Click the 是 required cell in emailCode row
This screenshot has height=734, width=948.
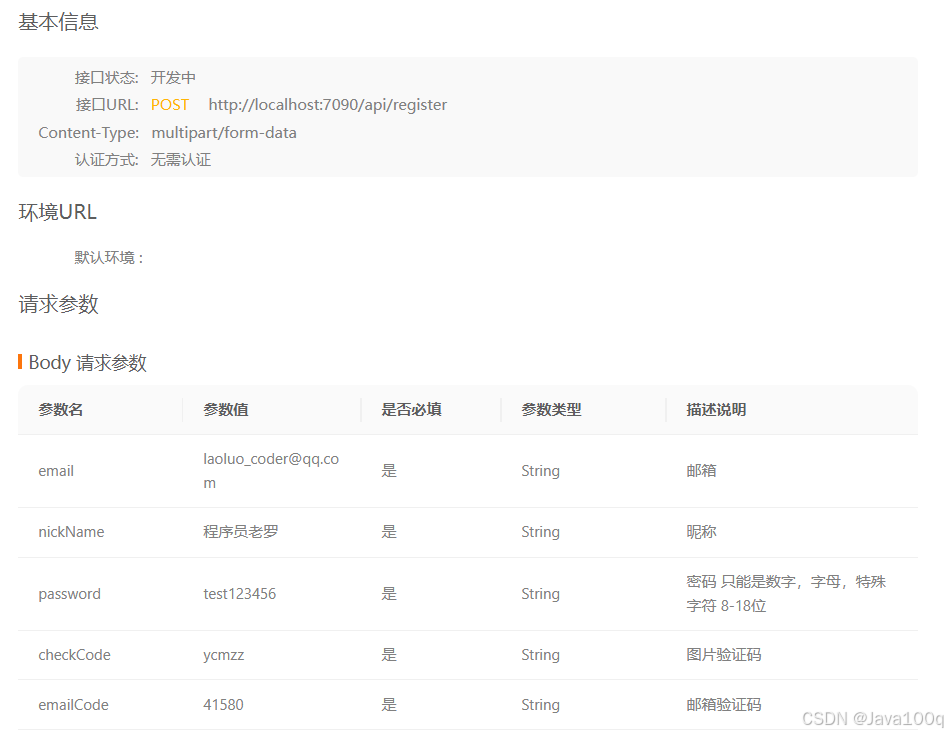(389, 705)
